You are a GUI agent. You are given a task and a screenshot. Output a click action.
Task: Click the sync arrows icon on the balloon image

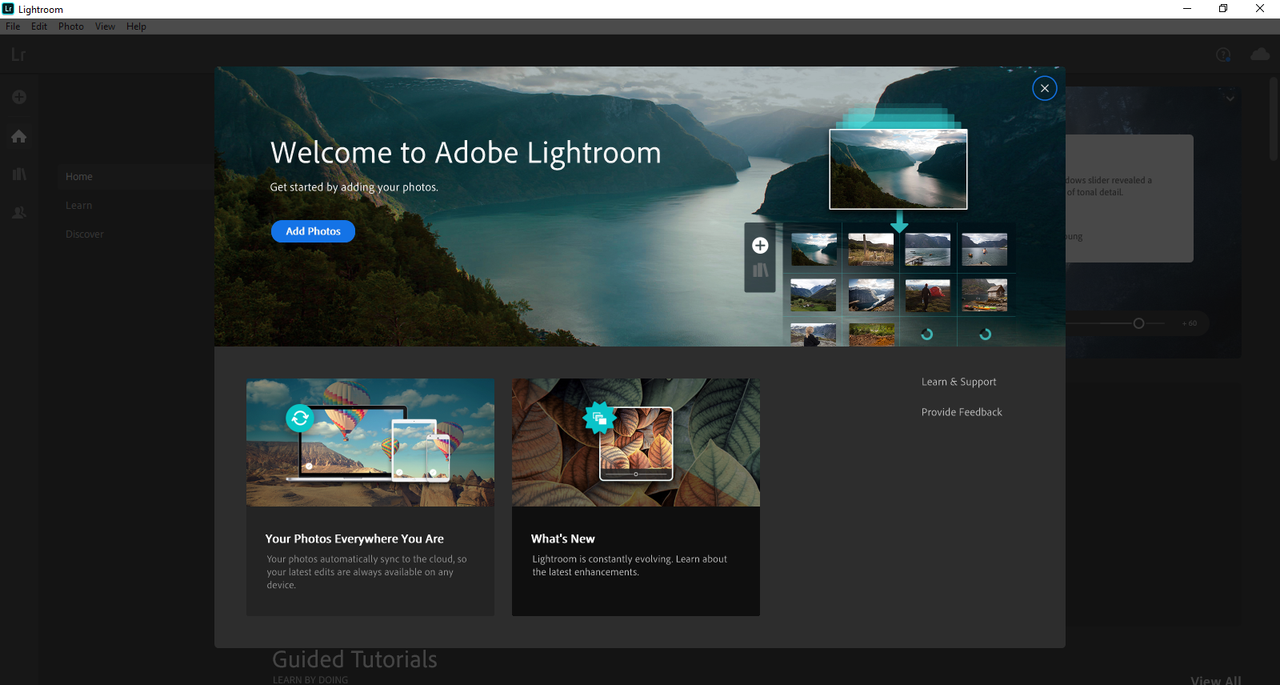pos(300,417)
